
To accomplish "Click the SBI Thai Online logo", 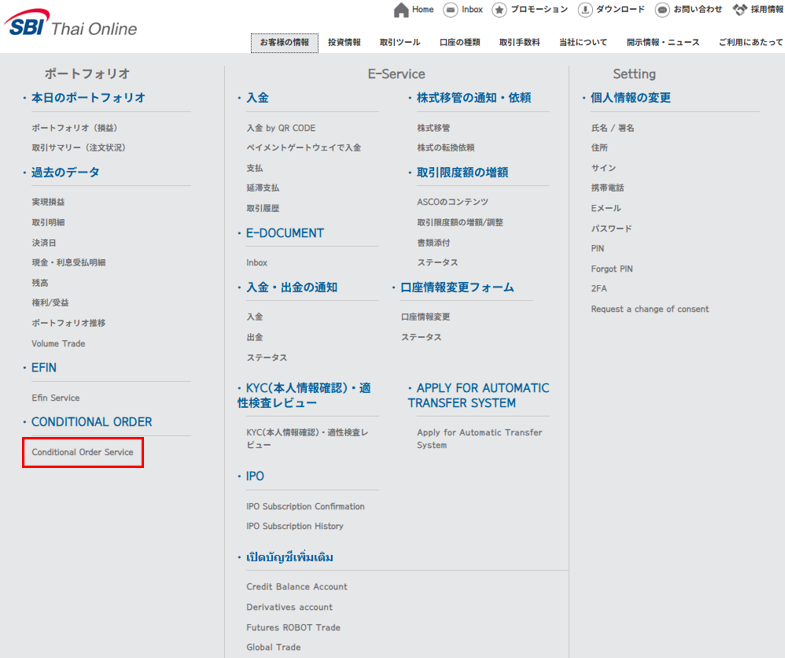I will pyautogui.click(x=70, y=24).
